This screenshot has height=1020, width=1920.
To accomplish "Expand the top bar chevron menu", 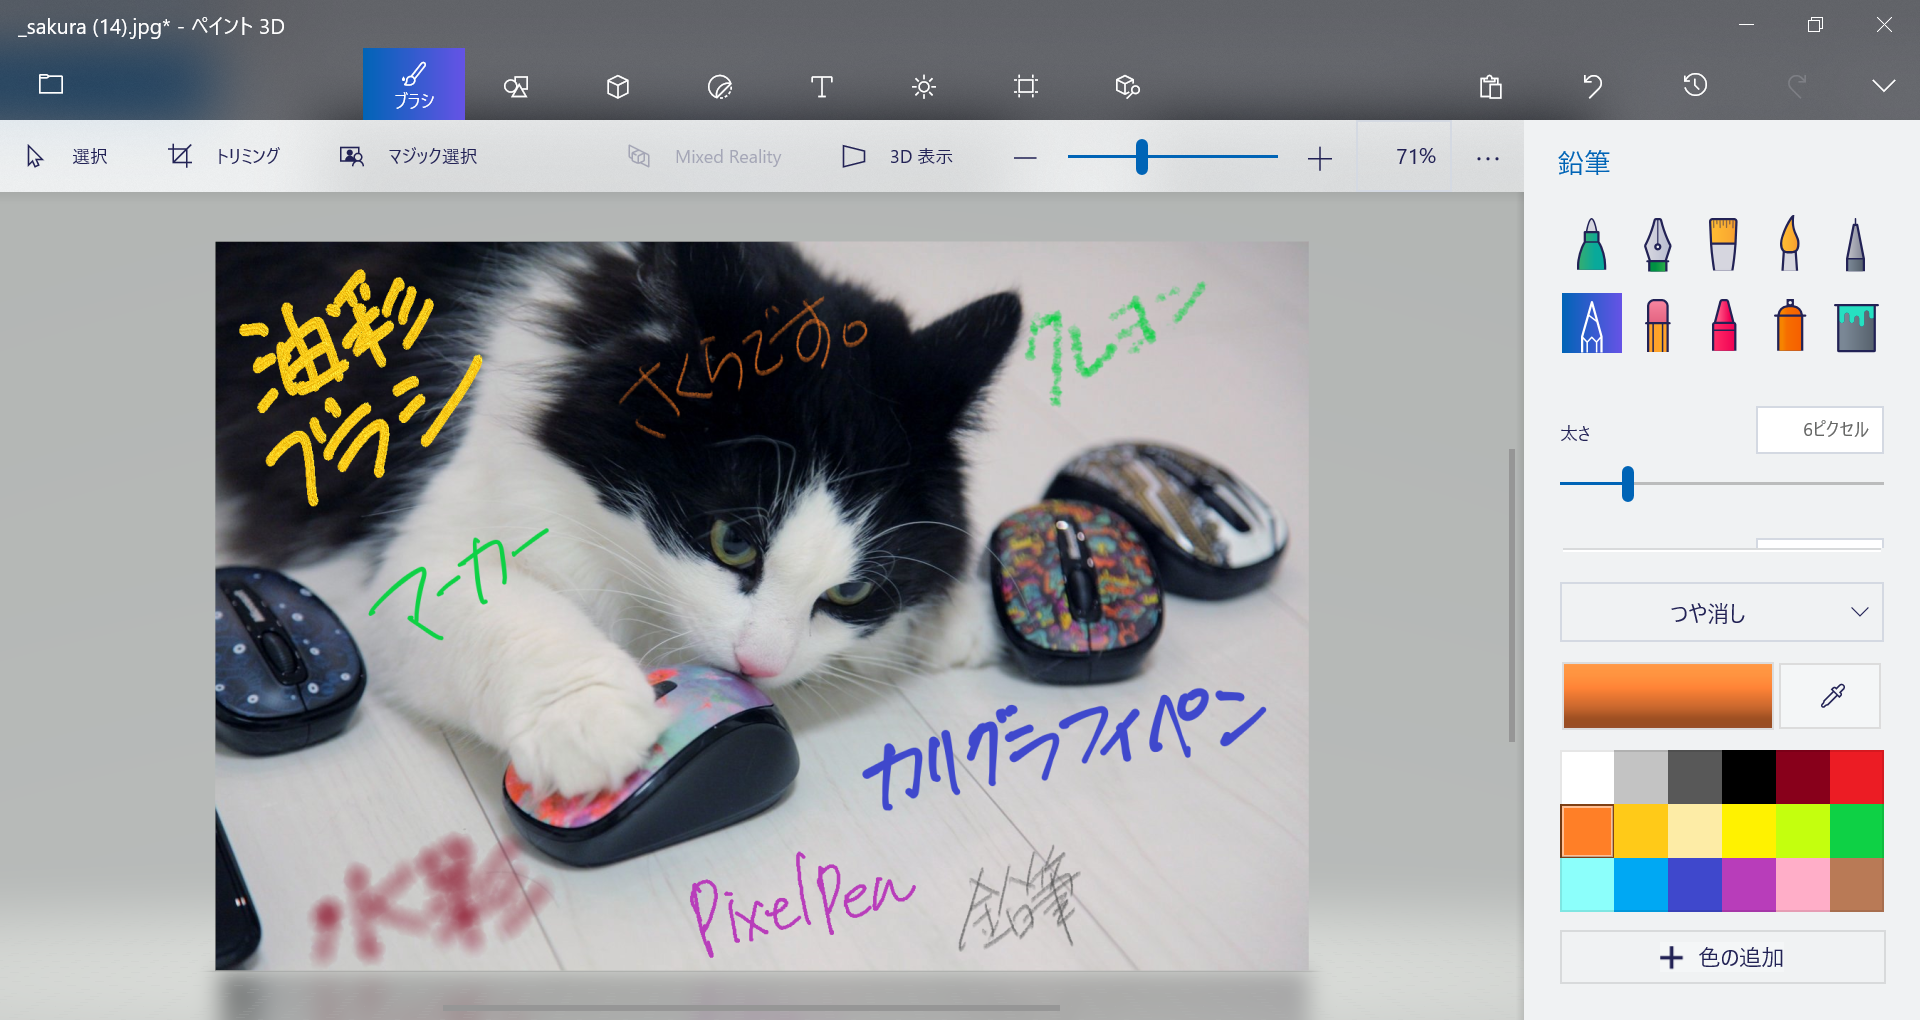I will pos(1884,86).
